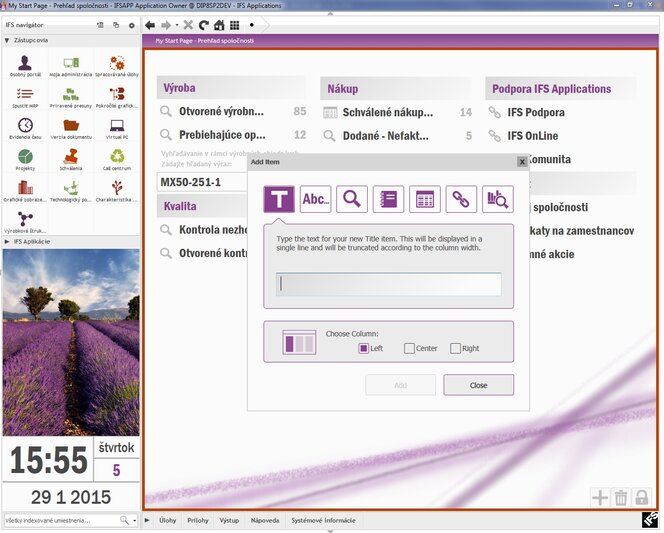Toggle the page lock icon
The height and width of the screenshot is (533, 664).
(x=642, y=497)
